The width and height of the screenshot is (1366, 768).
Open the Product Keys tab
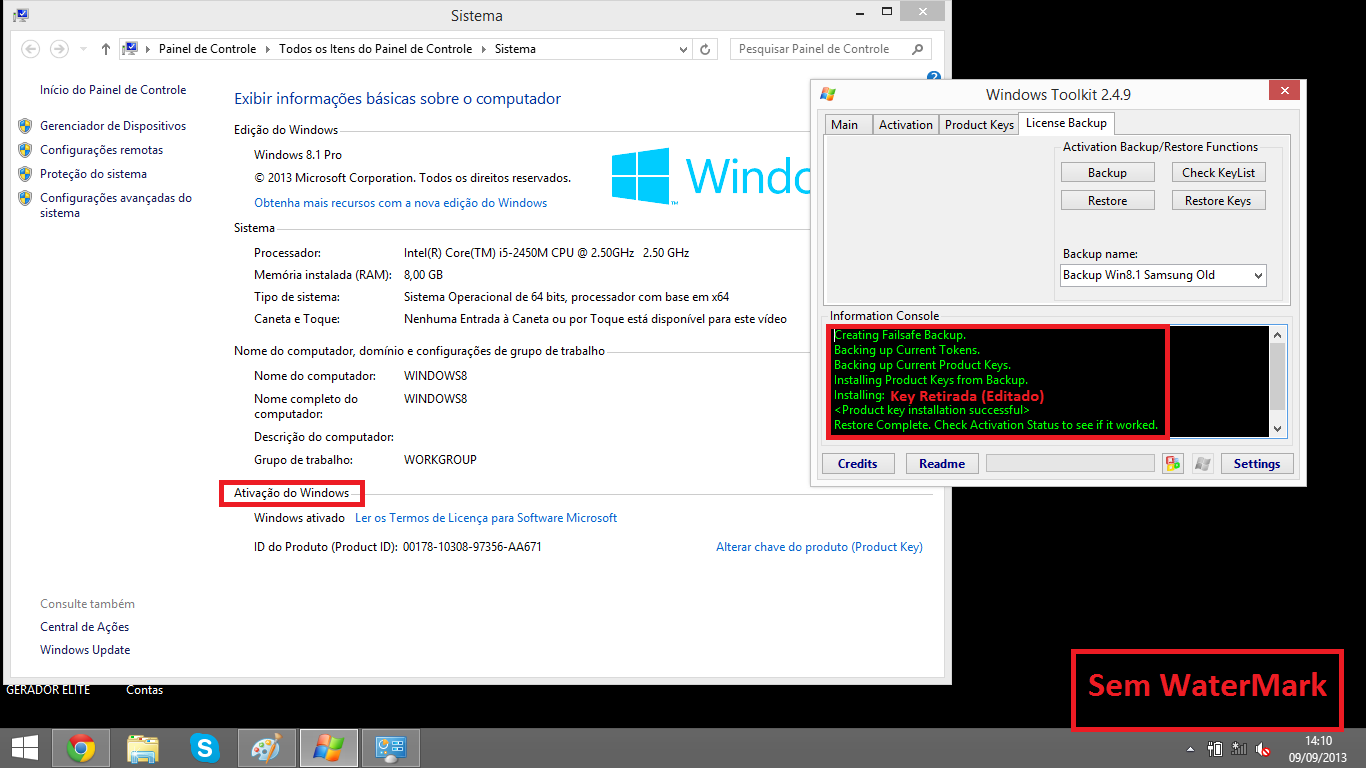point(978,124)
